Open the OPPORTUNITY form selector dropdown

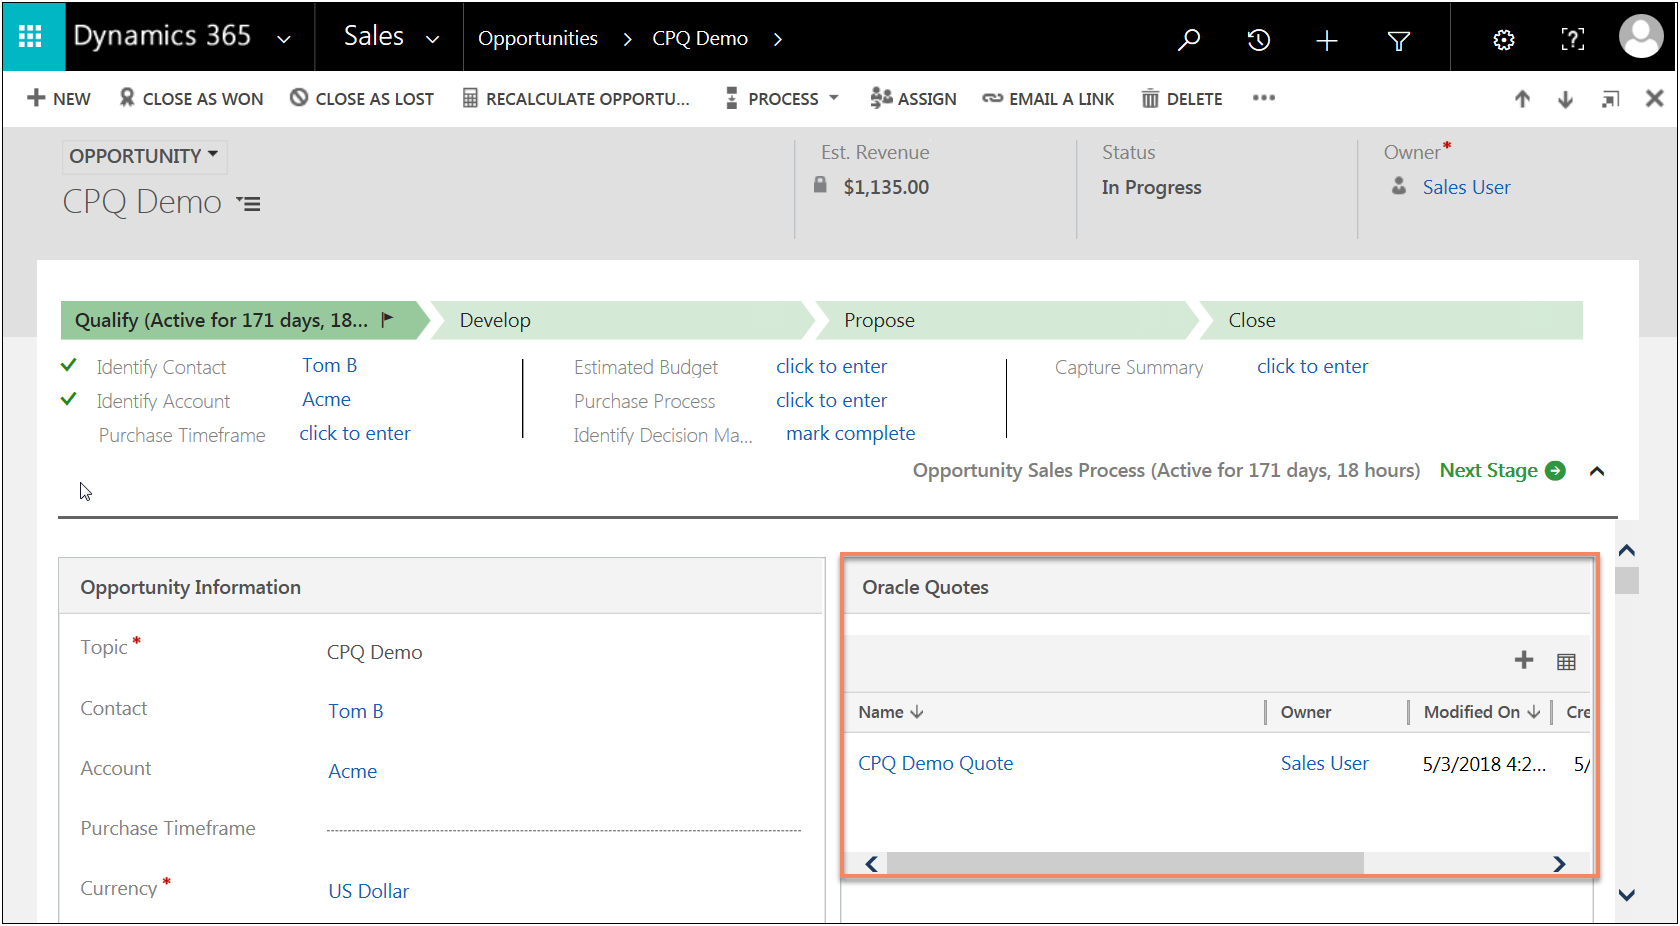coord(144,156)
